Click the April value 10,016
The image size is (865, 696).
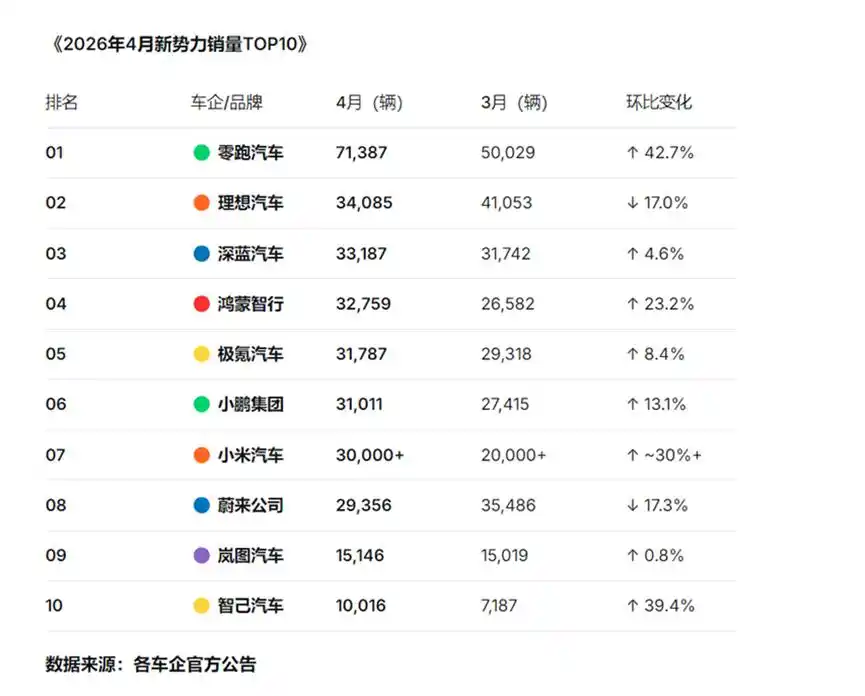[361, 606]
